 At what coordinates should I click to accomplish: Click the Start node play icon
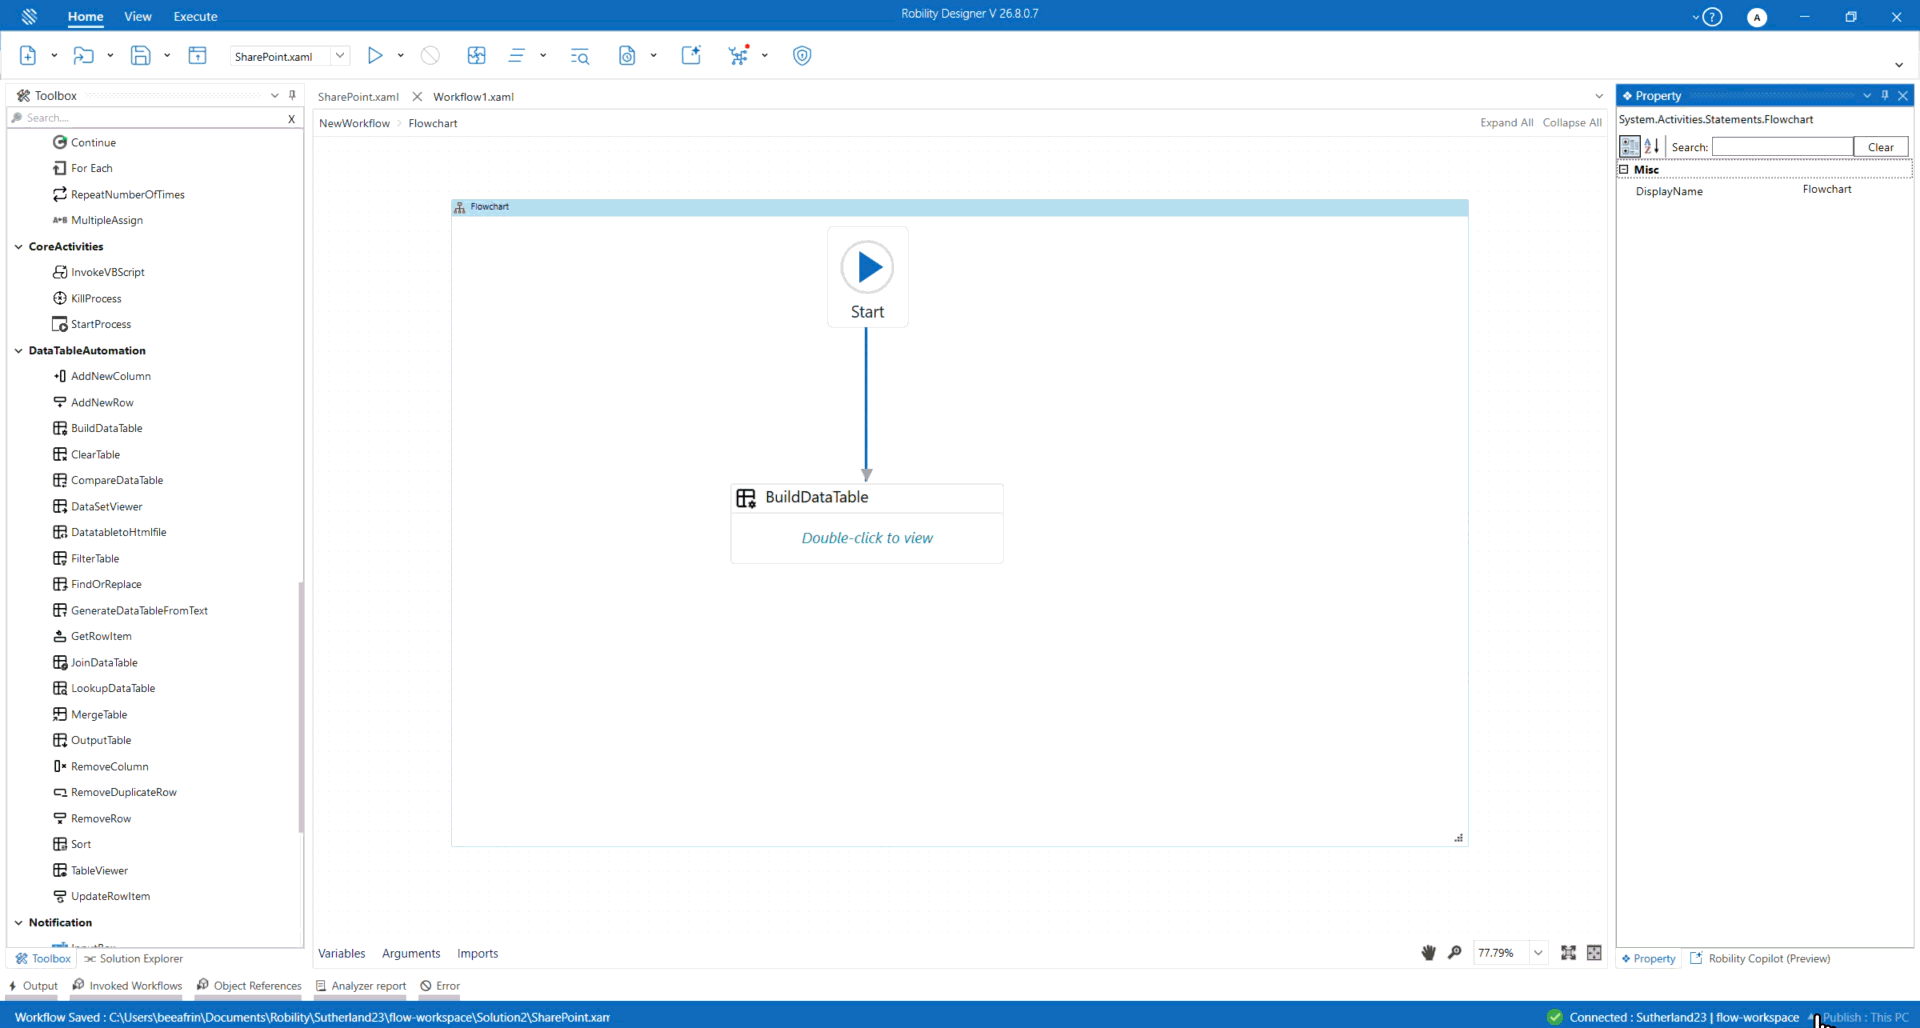tap(867, 267)
